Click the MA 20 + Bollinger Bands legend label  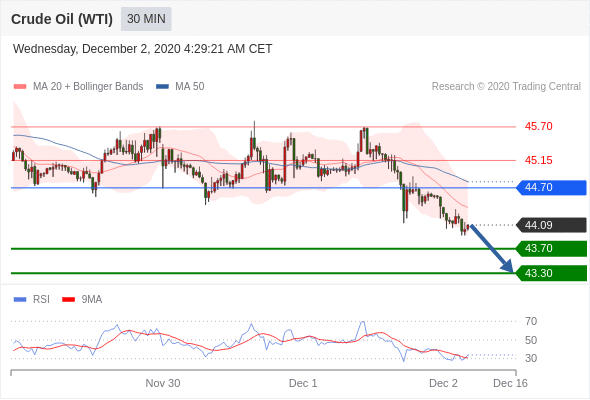pos(88,87)
